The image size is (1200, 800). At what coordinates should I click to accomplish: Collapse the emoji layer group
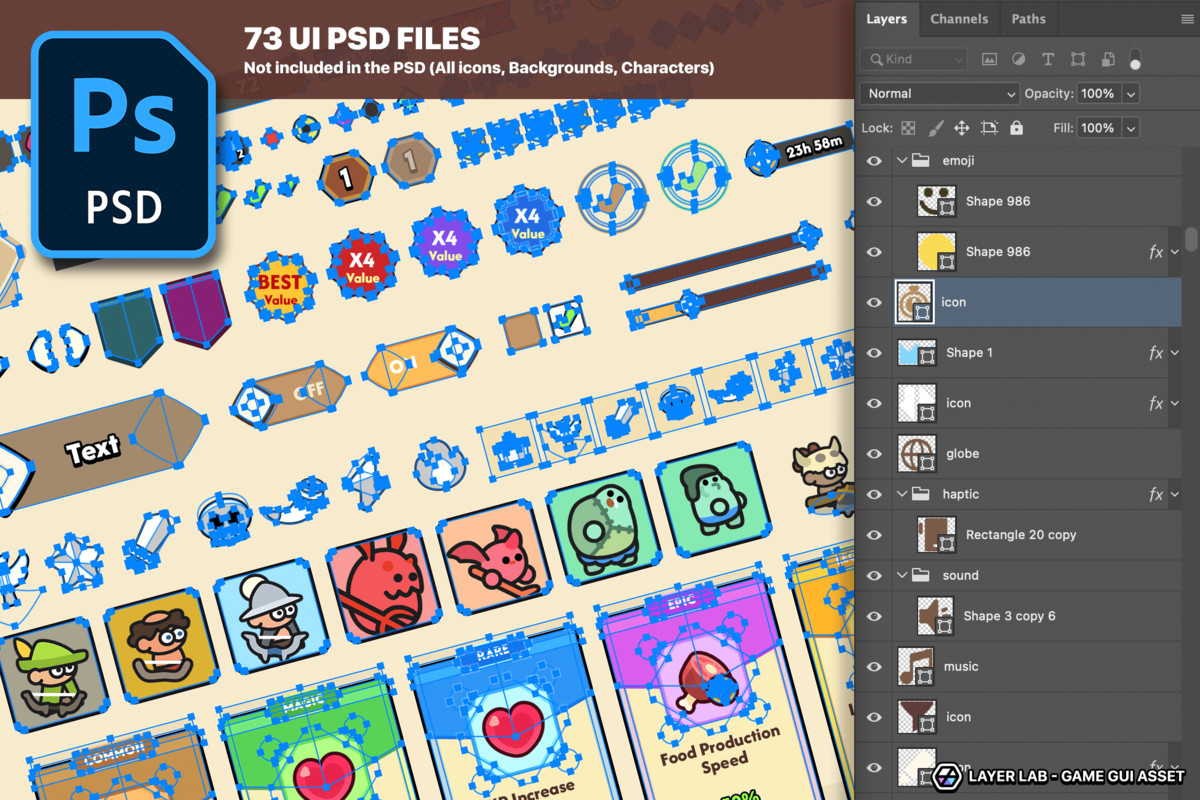pyautogui.click(x=901, y=160)
